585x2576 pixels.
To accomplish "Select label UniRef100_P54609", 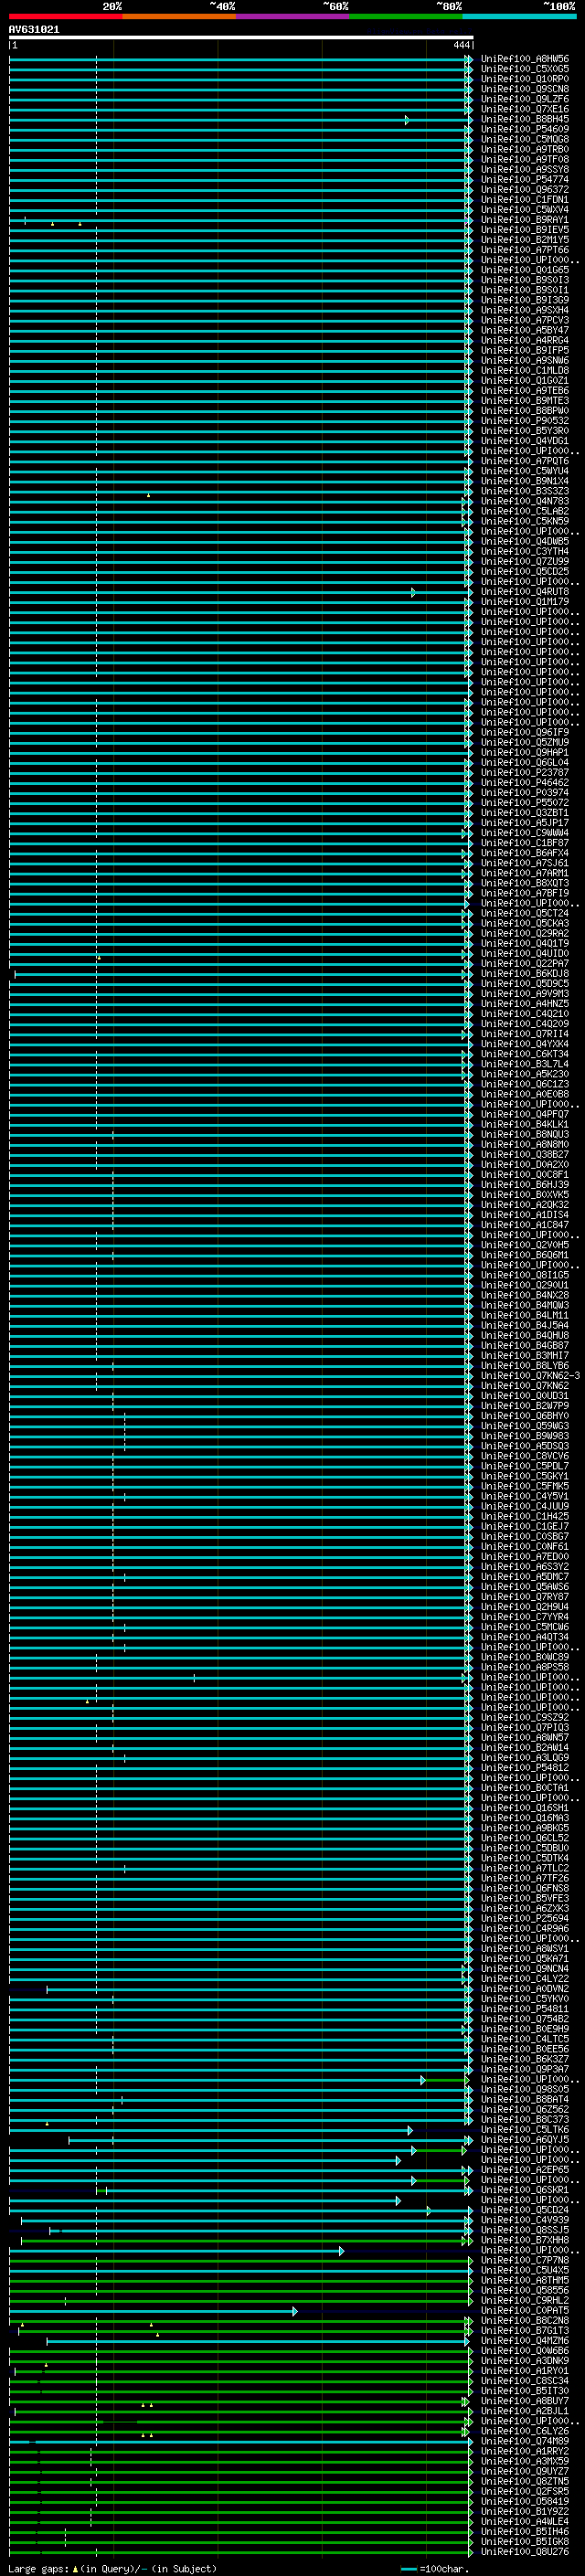I will pyautogui.click(x=524, y=129).
